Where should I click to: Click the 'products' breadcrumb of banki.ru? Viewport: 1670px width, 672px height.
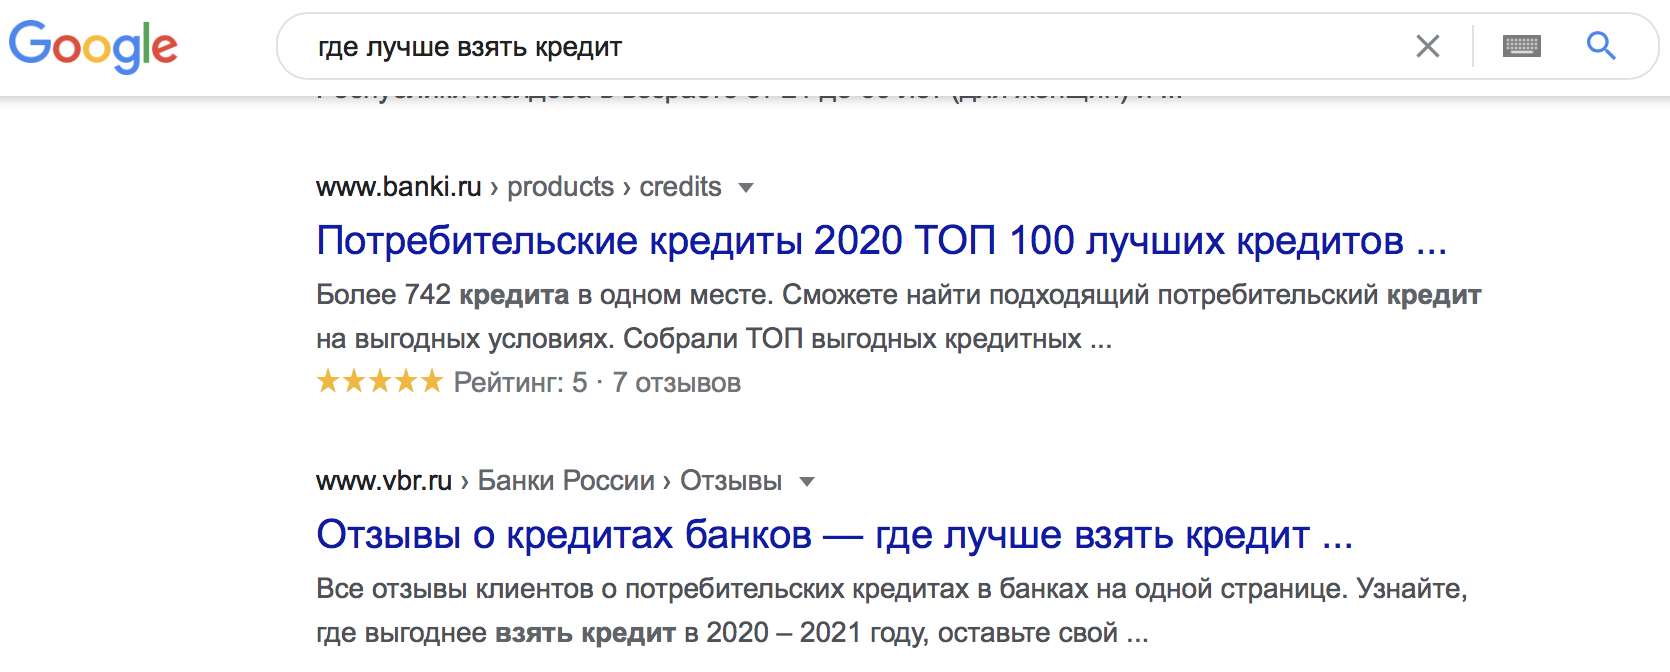click(560, 187)
